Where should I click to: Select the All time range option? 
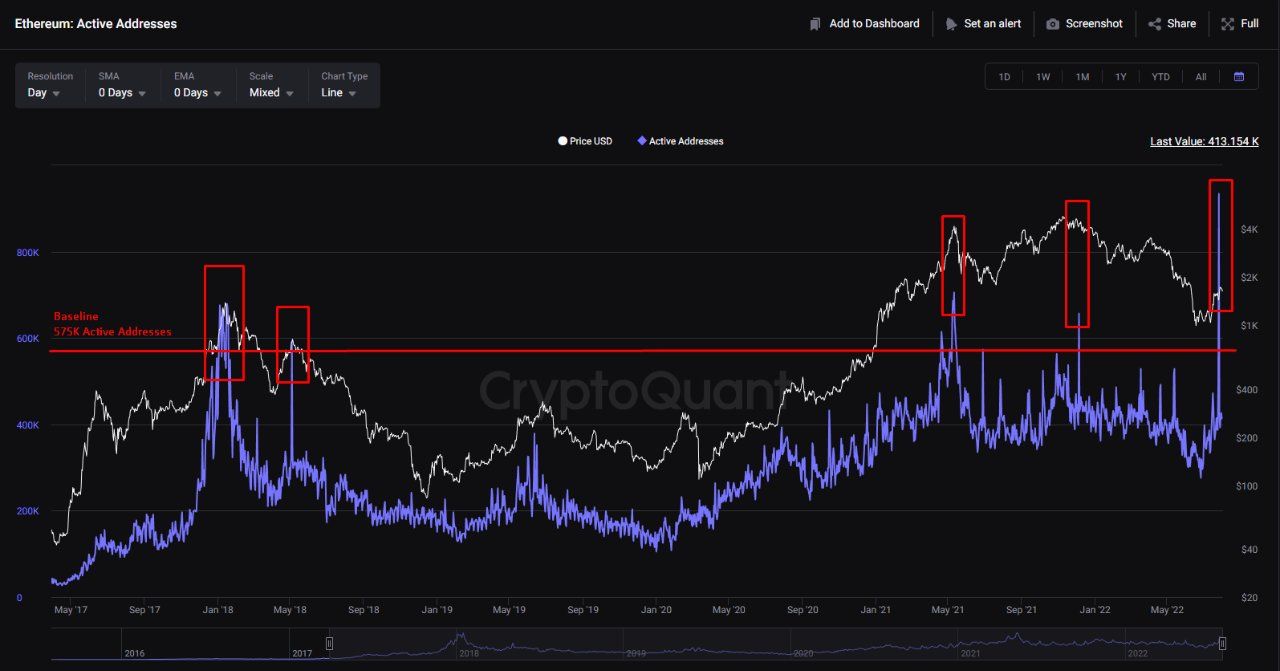[x=1201, y=77]
